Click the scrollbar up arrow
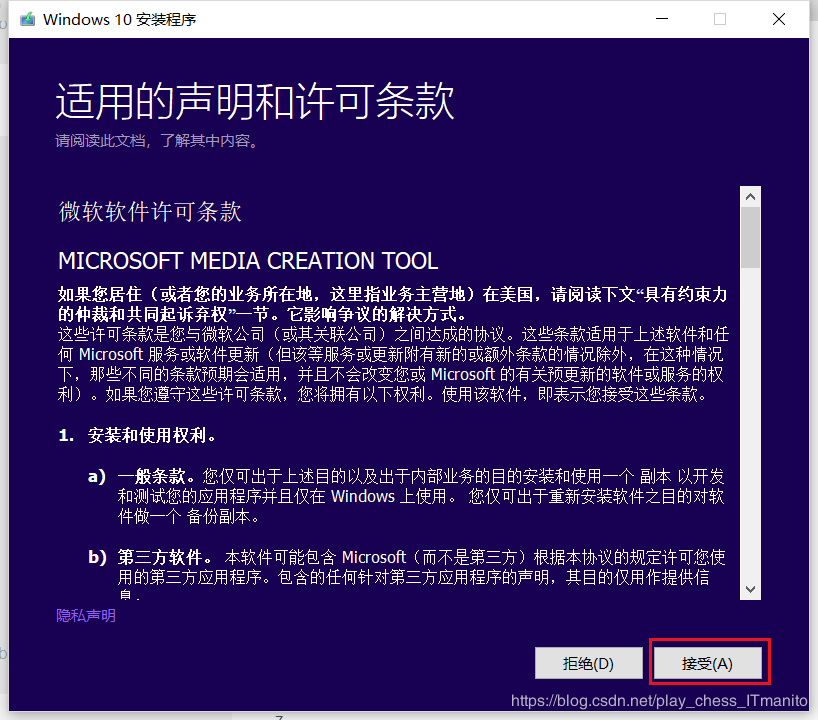Screen dimensions: 818x720 pyautogui.click(x=750, y=197)
